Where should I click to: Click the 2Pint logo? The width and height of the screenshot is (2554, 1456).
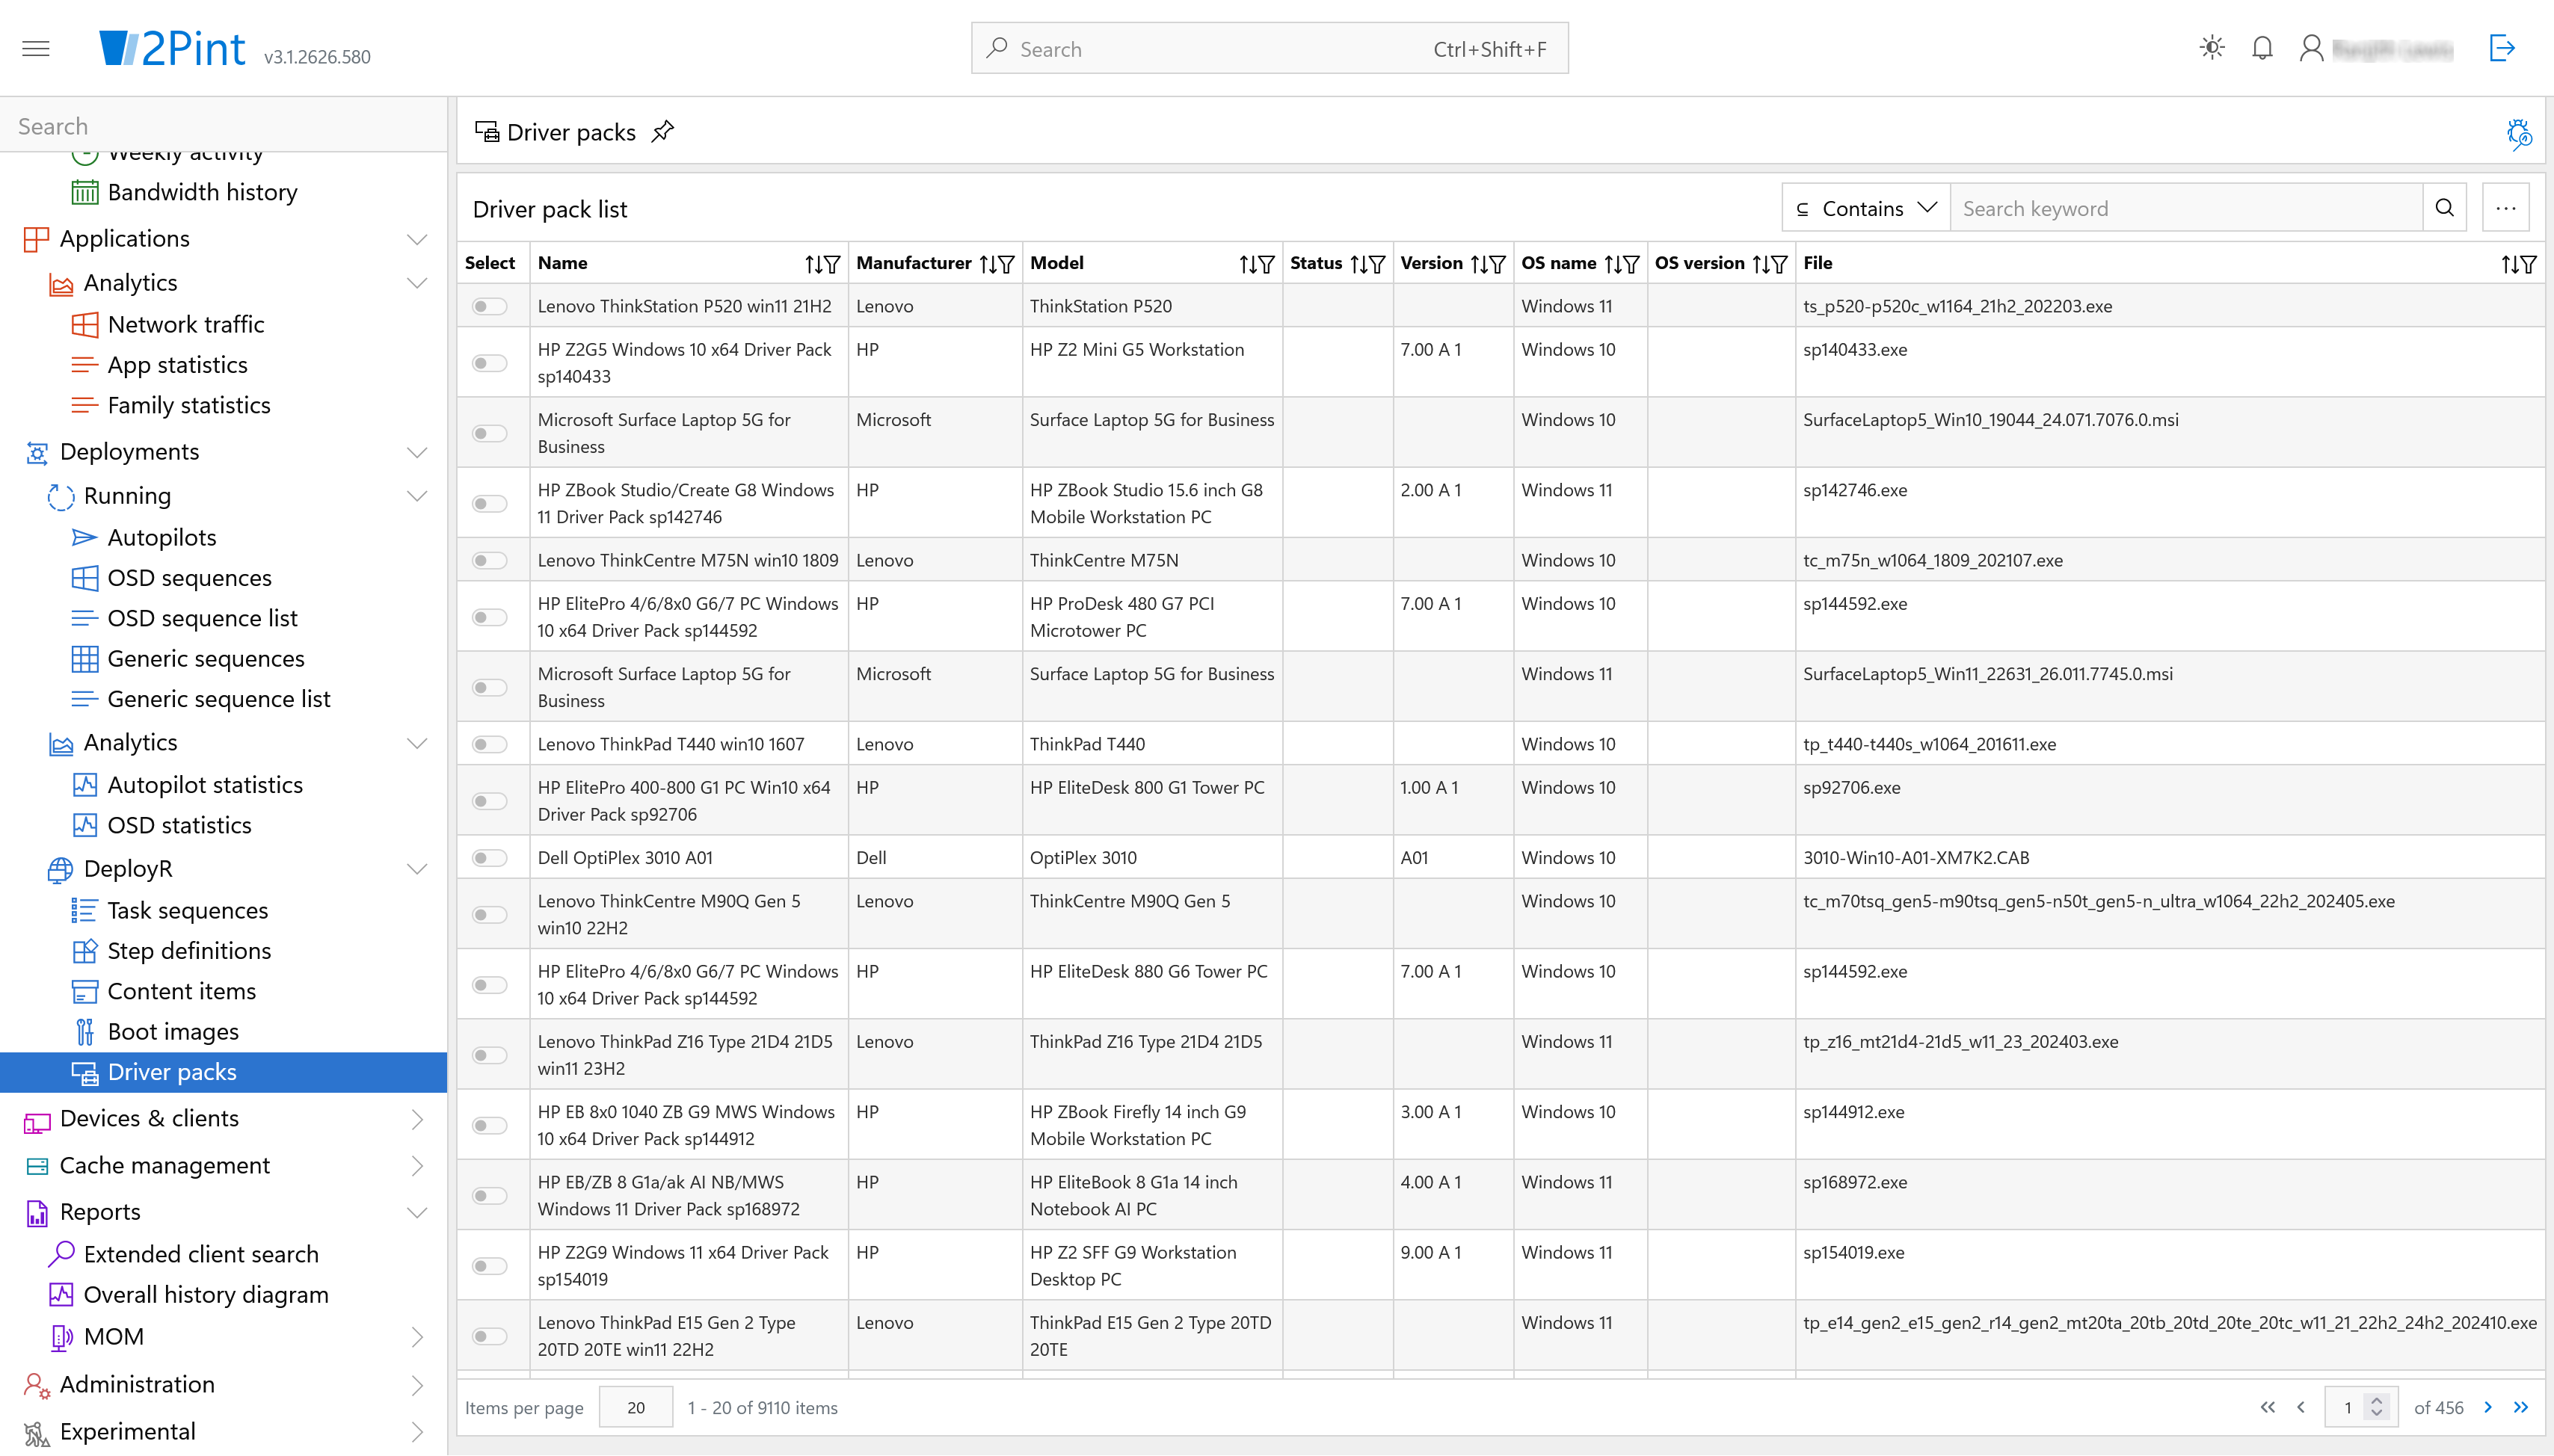(x=172, y=48)
